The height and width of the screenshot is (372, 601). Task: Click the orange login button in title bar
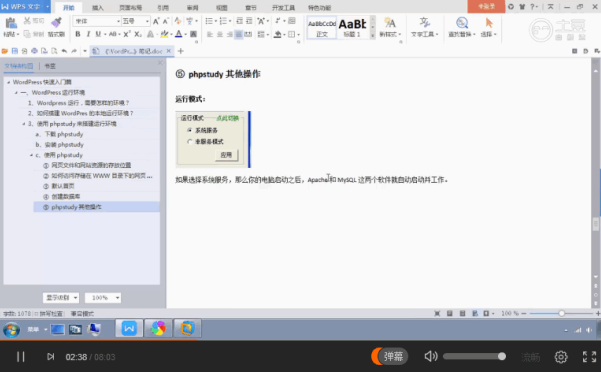[486, 7]
